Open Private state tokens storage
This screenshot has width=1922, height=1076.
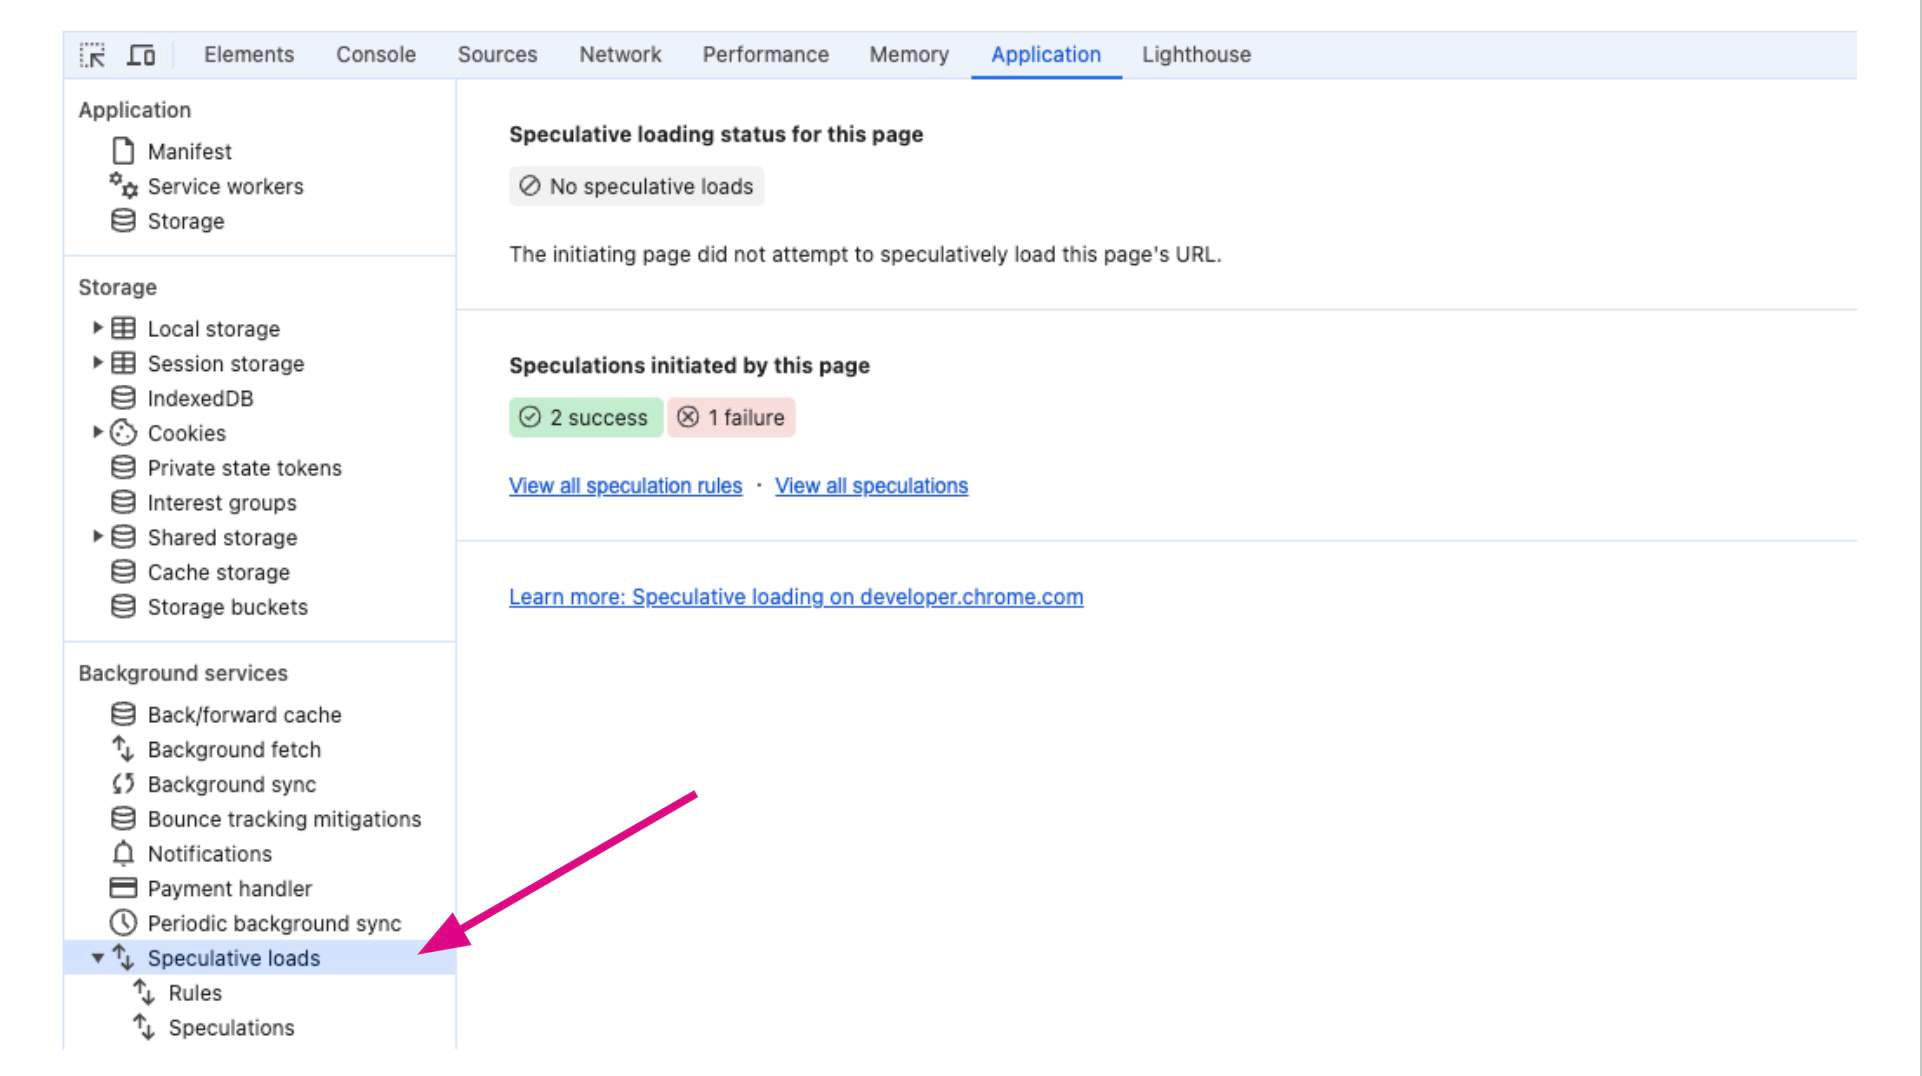tap(244, 468)
